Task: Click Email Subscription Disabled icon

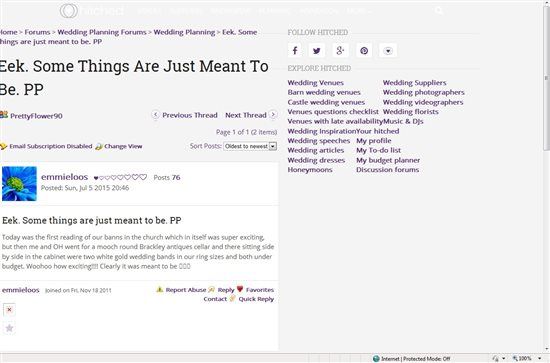Action: click(4, 146)
